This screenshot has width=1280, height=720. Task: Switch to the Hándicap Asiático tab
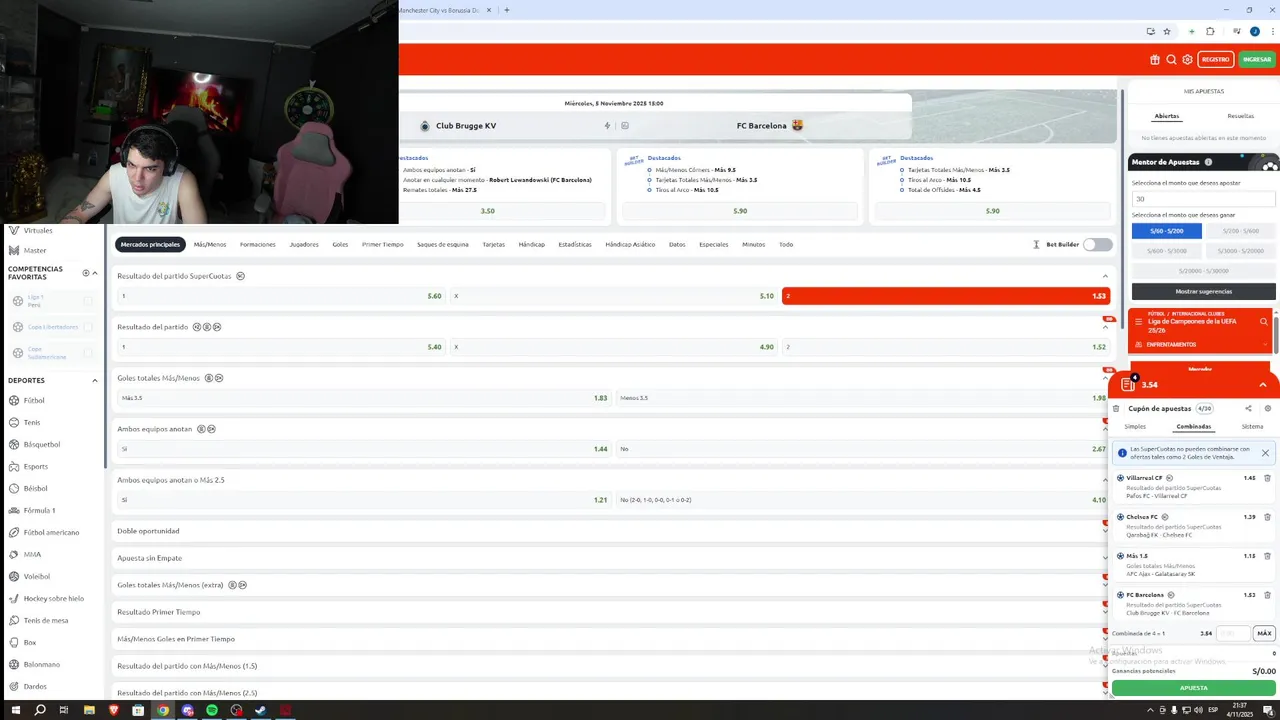(x=630, y=244)
